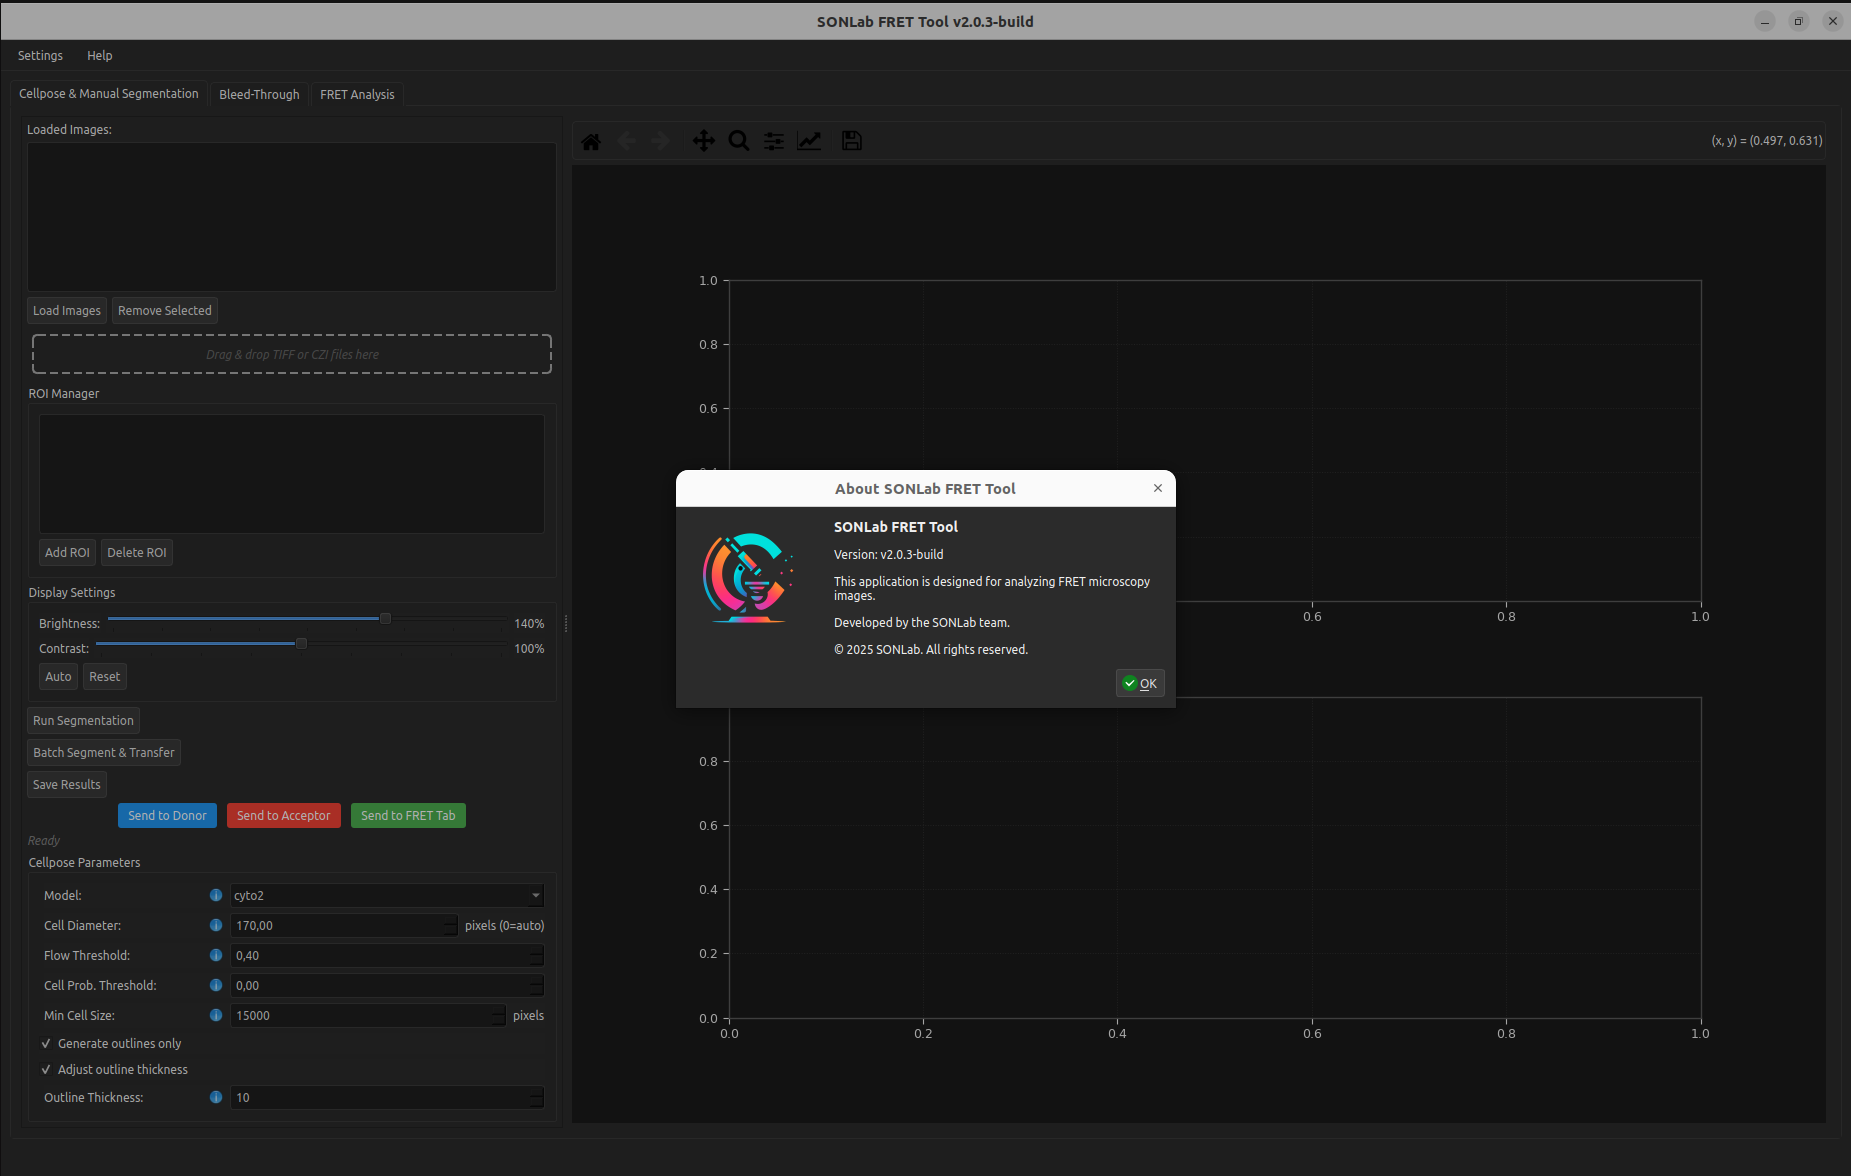Click the green Send to FRET Tab button

coord(408,815)
